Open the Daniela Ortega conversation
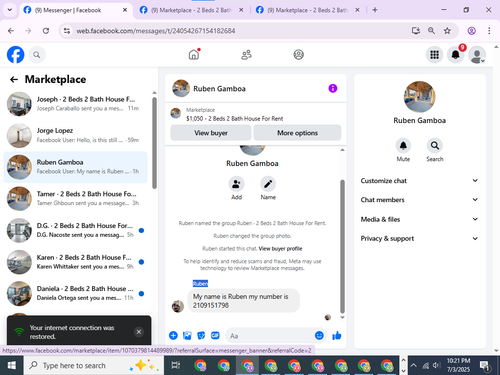Viewport: 500px width, 375px height. pos(75,294)
